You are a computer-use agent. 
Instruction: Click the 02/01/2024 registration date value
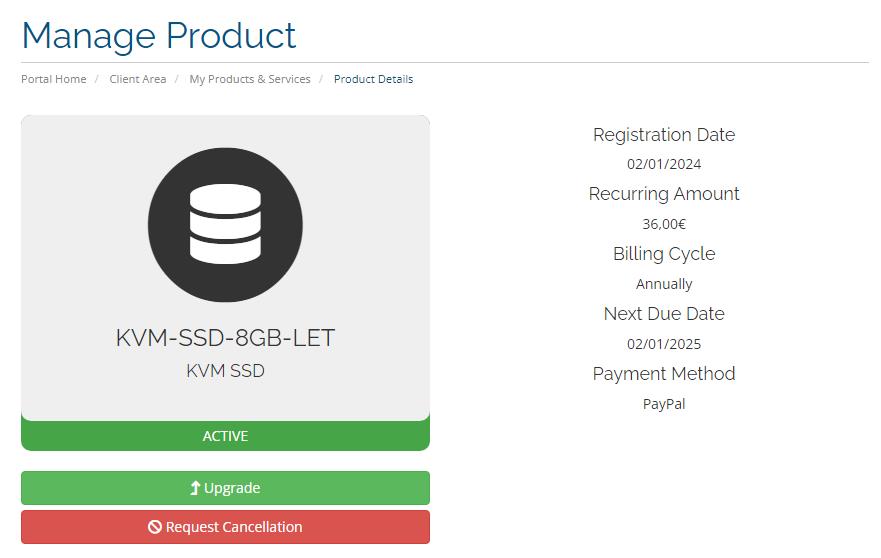664,164
